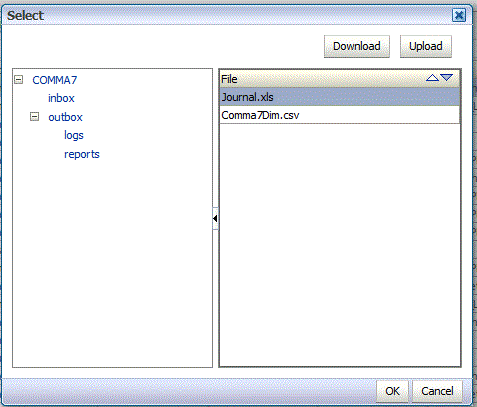Screen dimensions: 477x407
Task: Click the File column header
Action: (340, 79)
